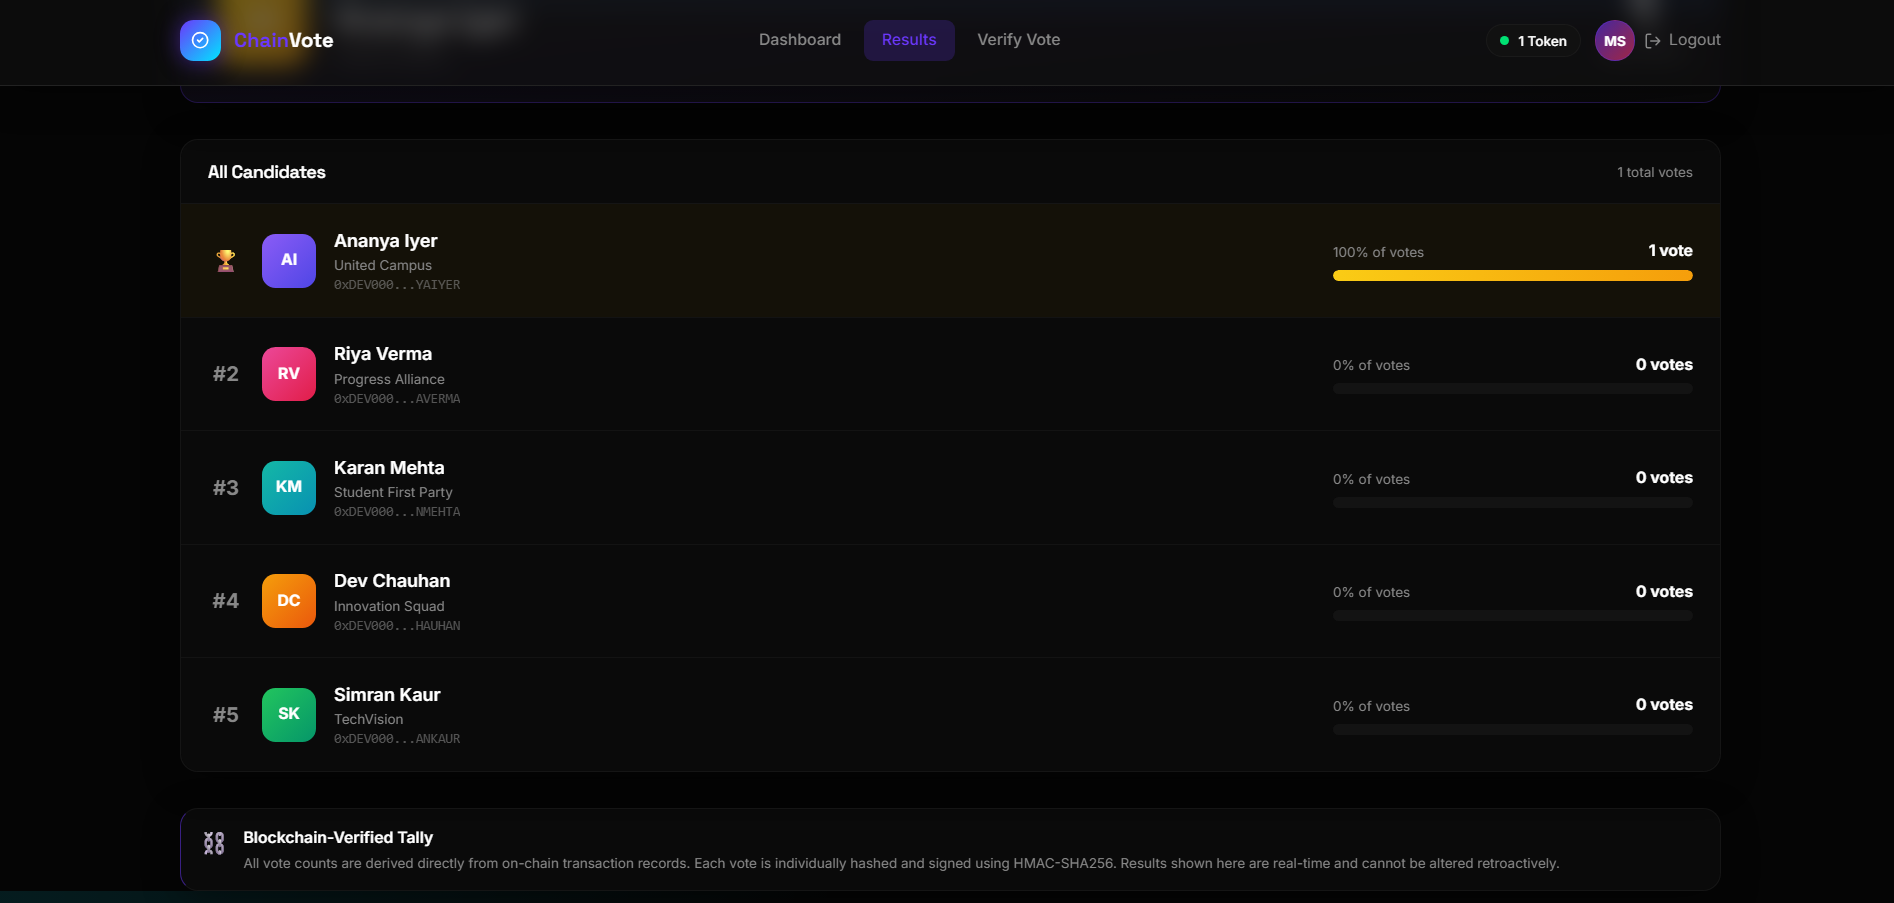
Task: Click the Progress Alliance party label
Action: (x=389, y=379)
